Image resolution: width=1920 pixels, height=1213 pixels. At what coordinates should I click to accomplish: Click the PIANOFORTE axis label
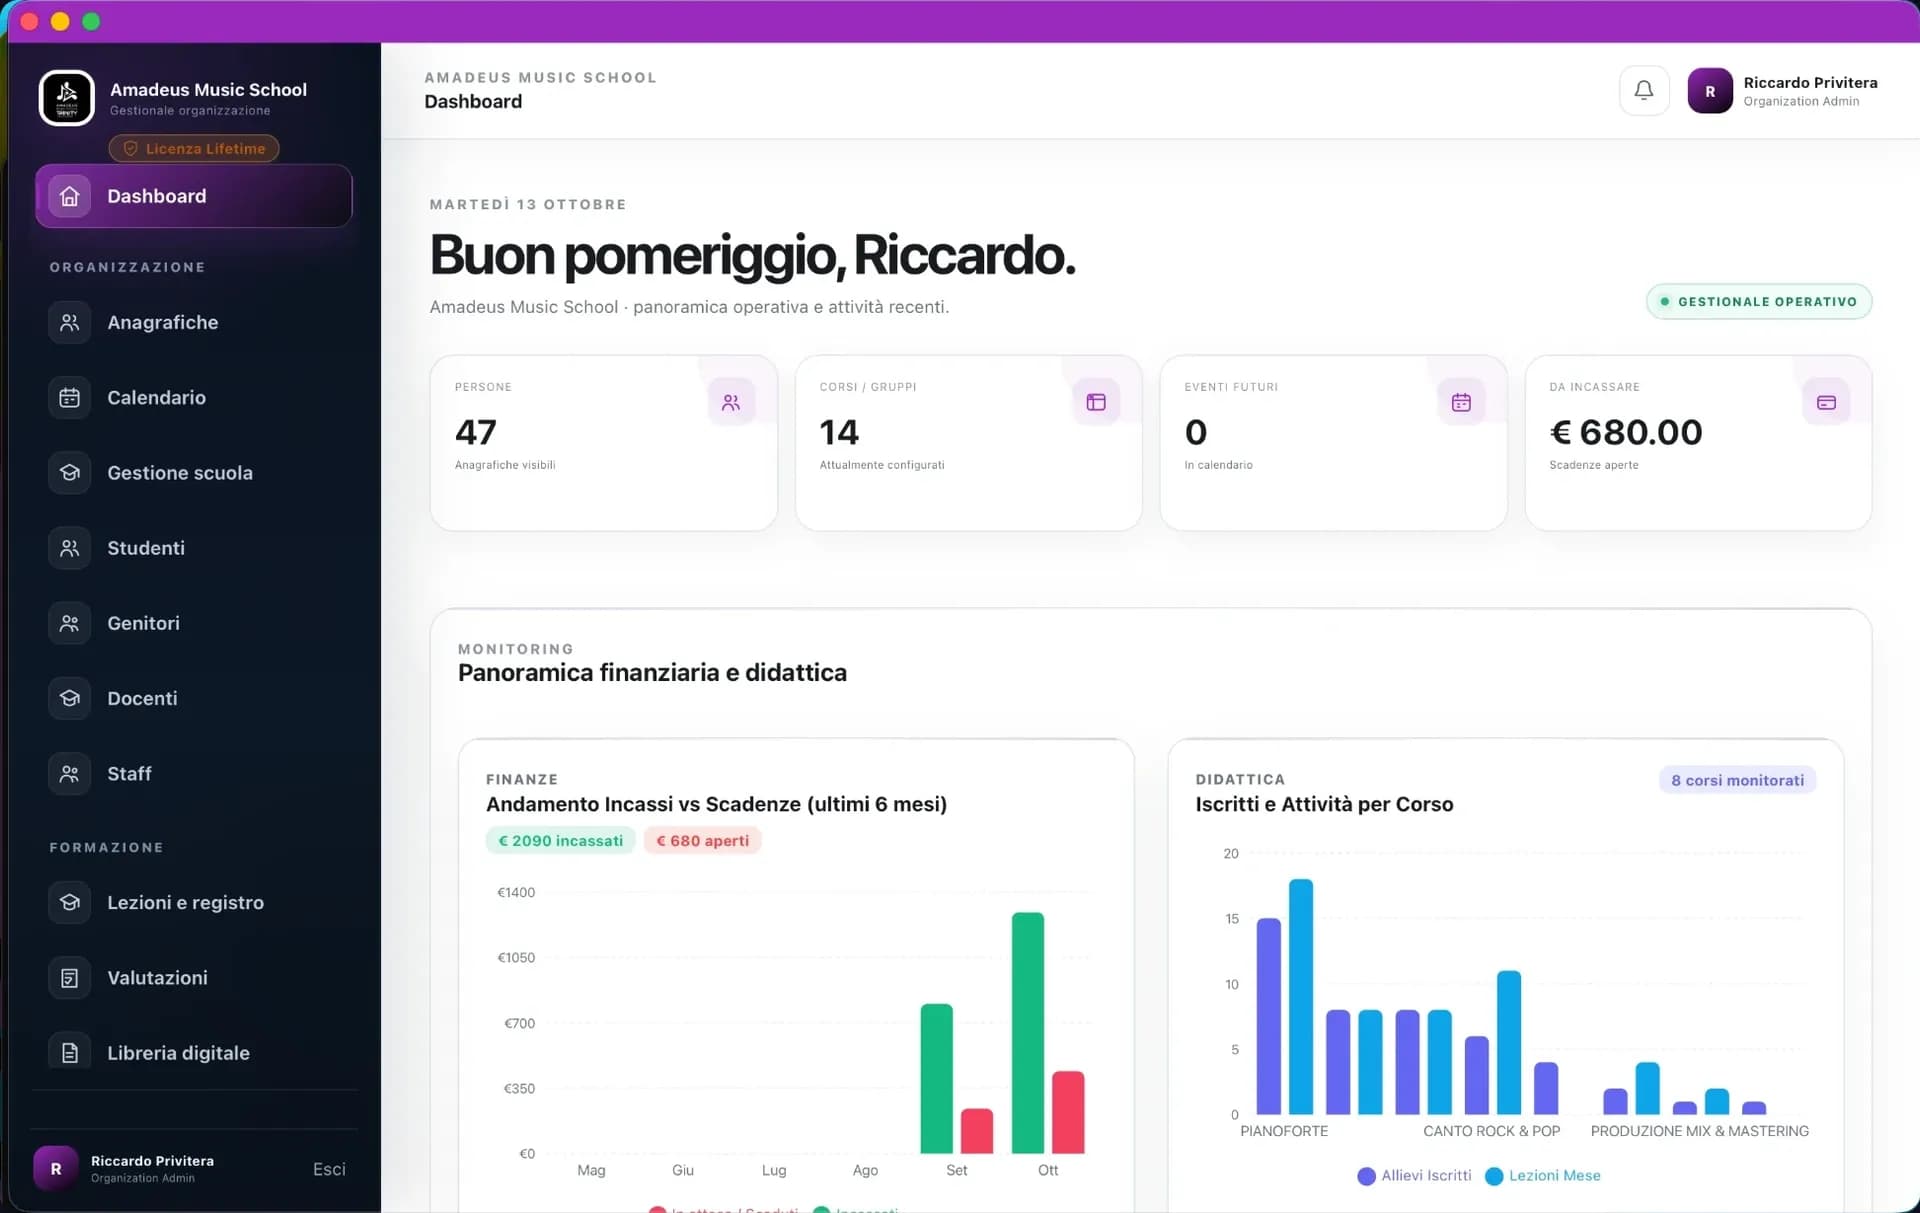[1284, 1131]
